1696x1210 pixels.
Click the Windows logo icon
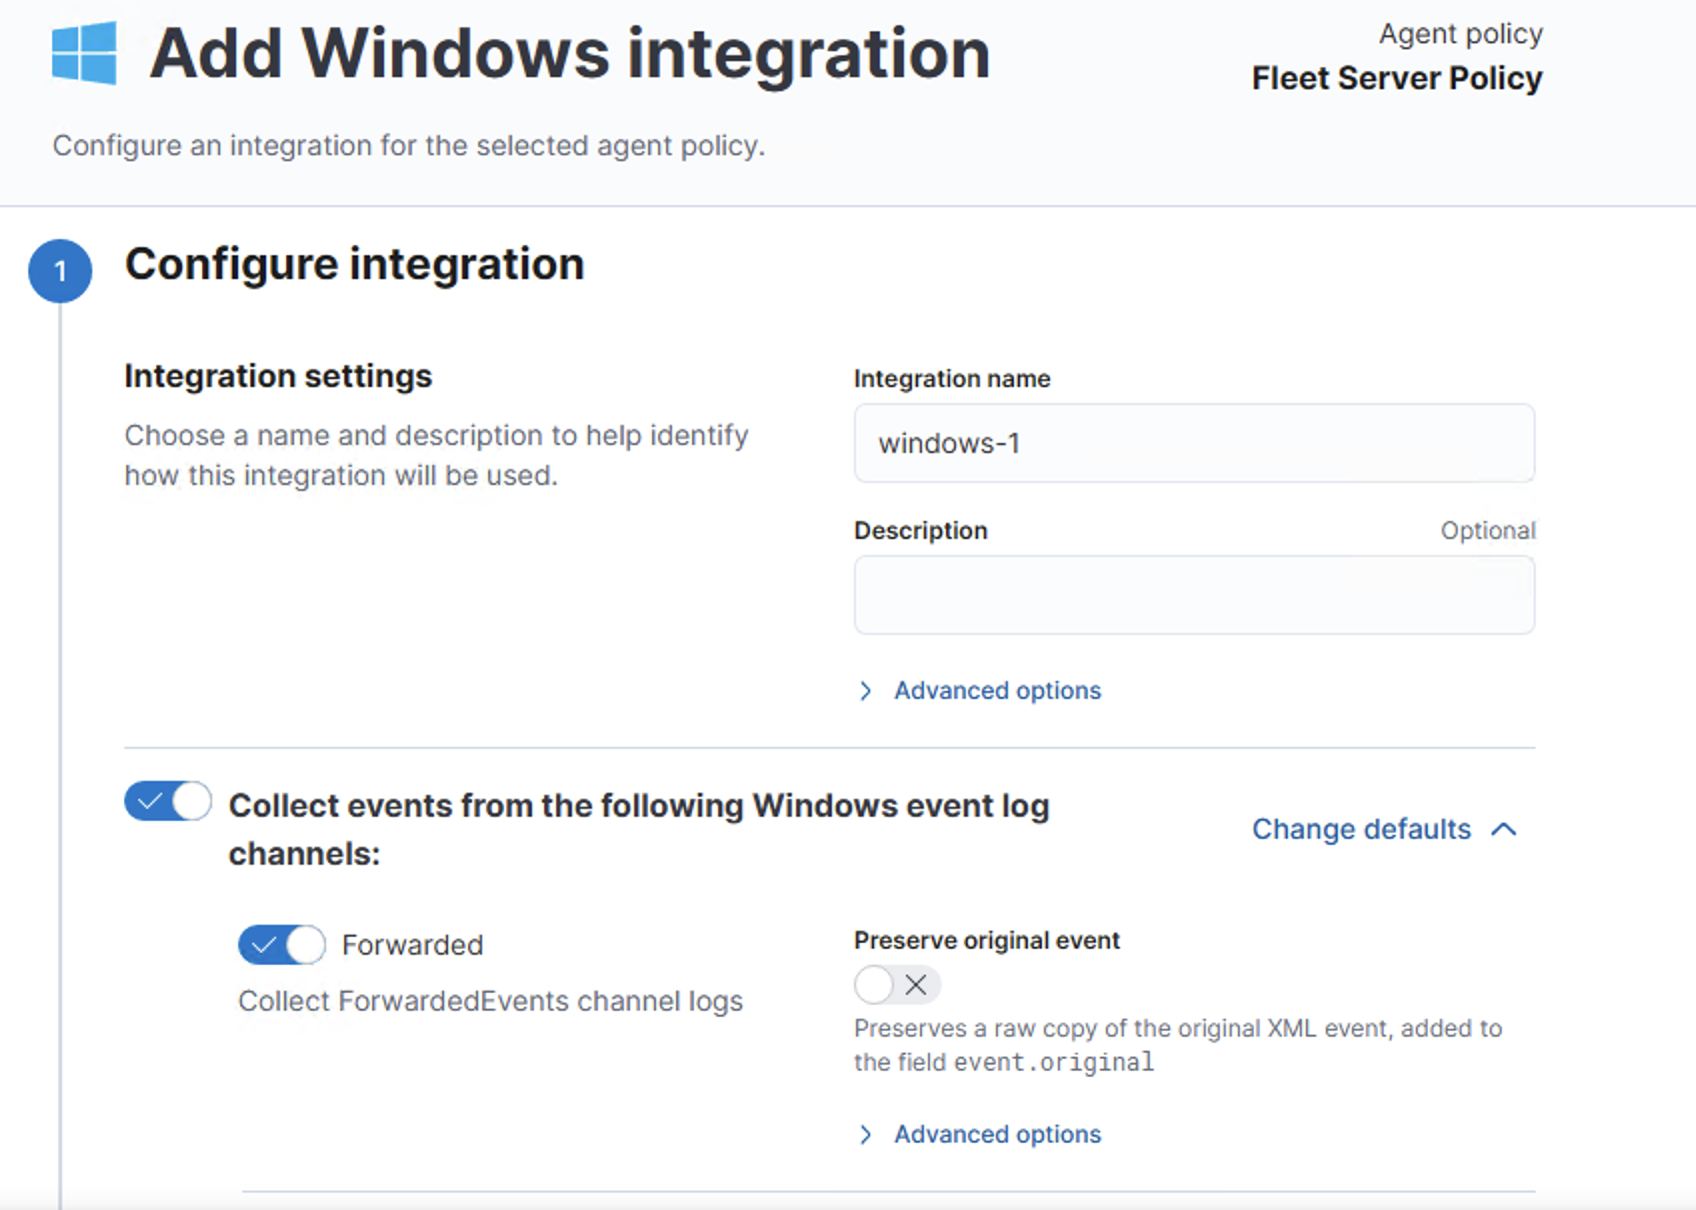point(84,53)
